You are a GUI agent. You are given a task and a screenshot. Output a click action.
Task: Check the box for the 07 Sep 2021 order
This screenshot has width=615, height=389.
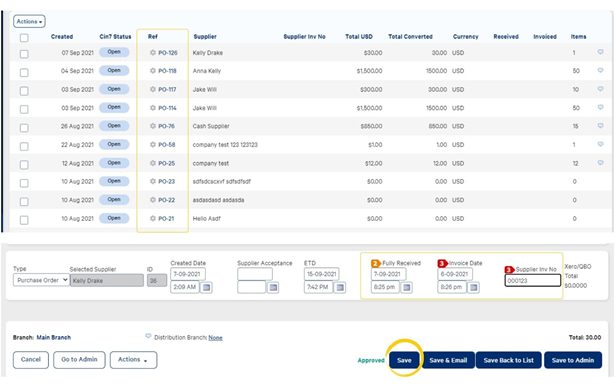tap(24, 54)
